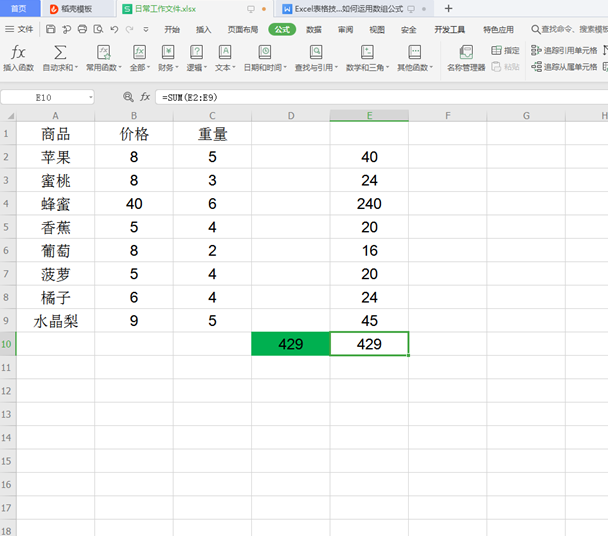
Task: Select the green cell D10 with 429
Action: point(290,344)
